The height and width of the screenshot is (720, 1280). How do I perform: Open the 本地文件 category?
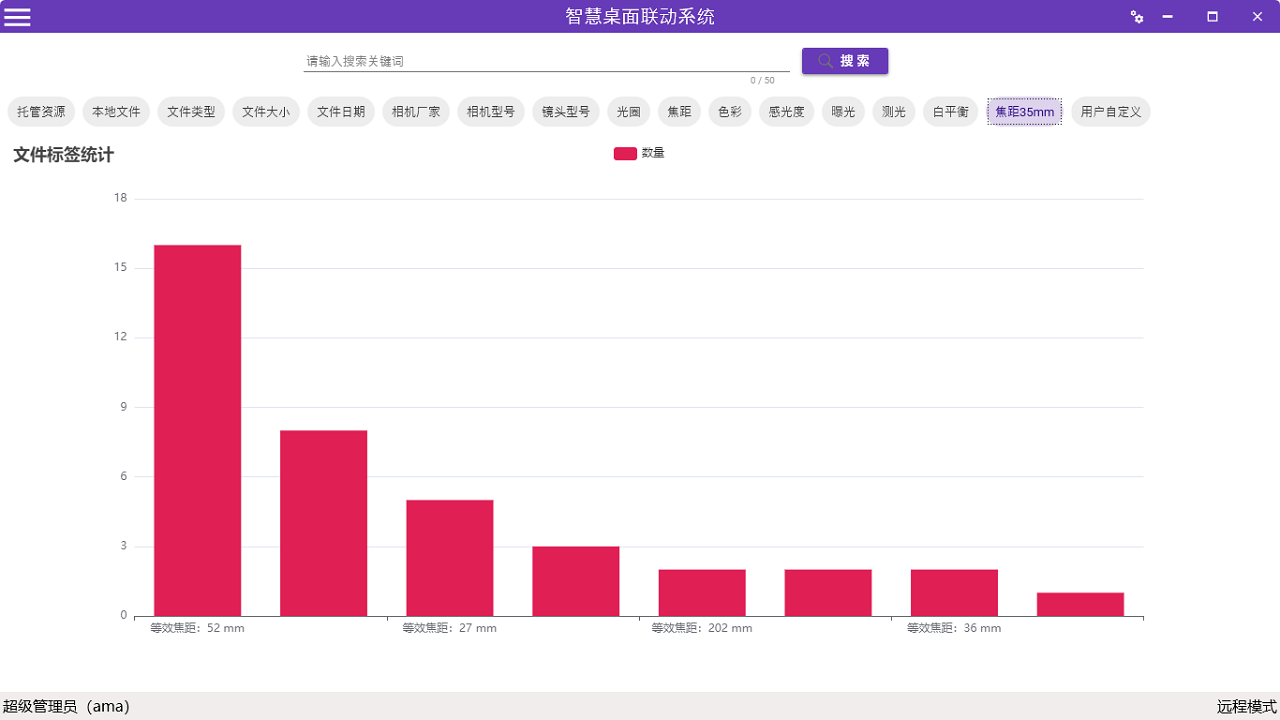[116, 111]
